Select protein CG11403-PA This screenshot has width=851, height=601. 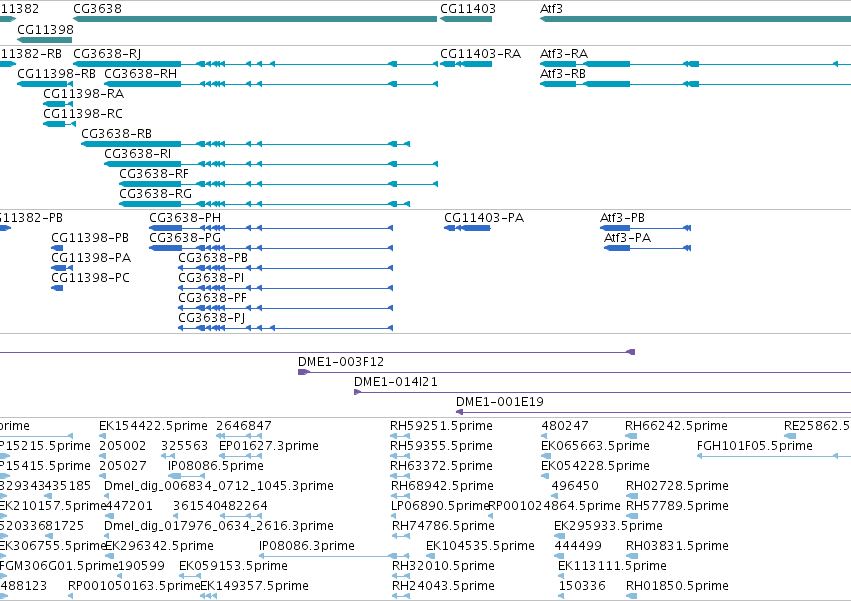467,228
